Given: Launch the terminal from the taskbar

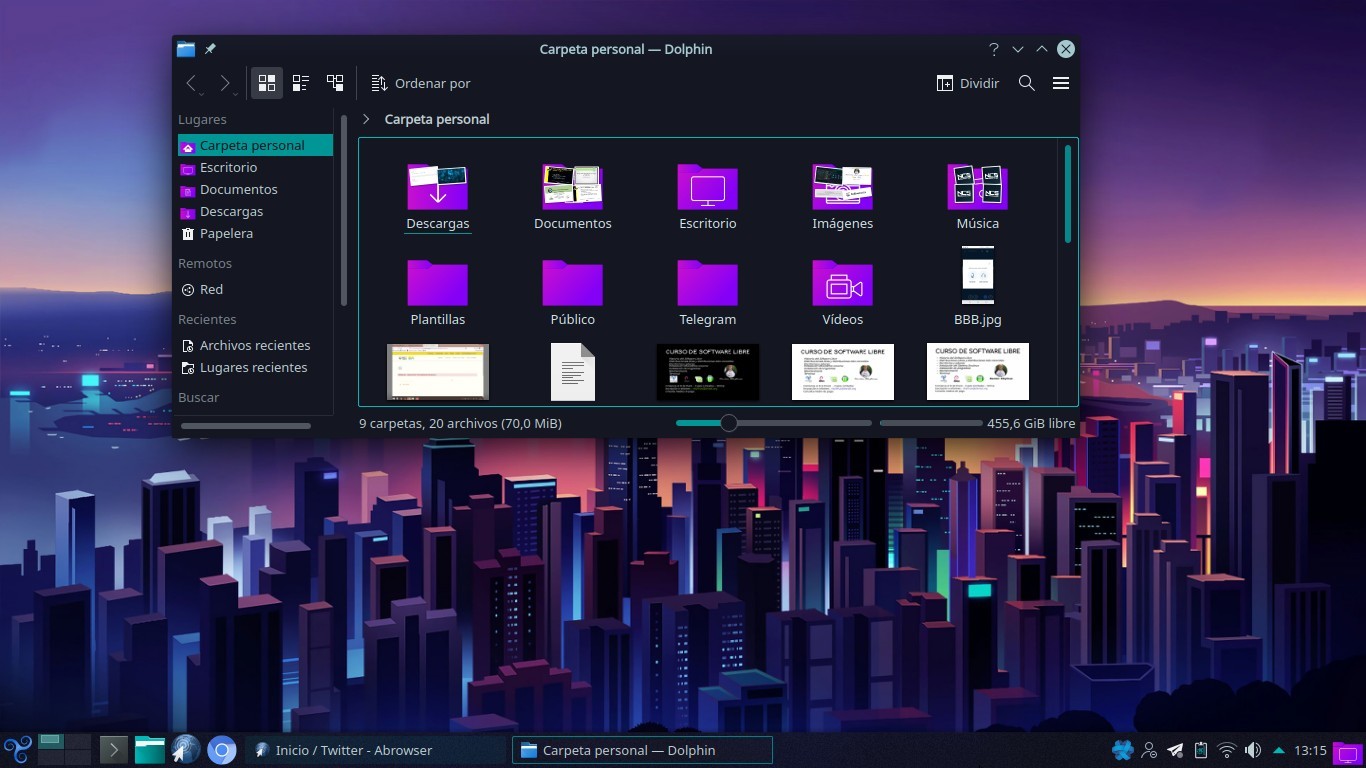Looking at the screenshot, I should tap(114, 750).
